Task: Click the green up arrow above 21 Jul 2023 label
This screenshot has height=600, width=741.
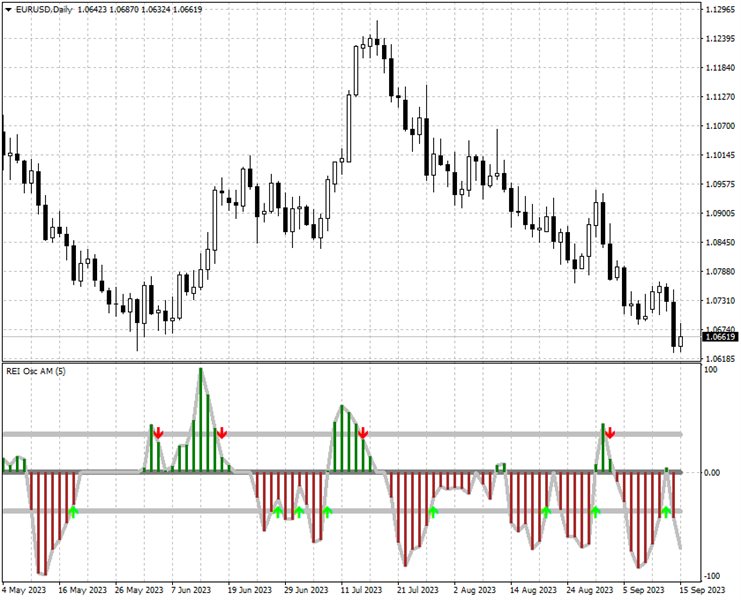Action: [433, 512]
